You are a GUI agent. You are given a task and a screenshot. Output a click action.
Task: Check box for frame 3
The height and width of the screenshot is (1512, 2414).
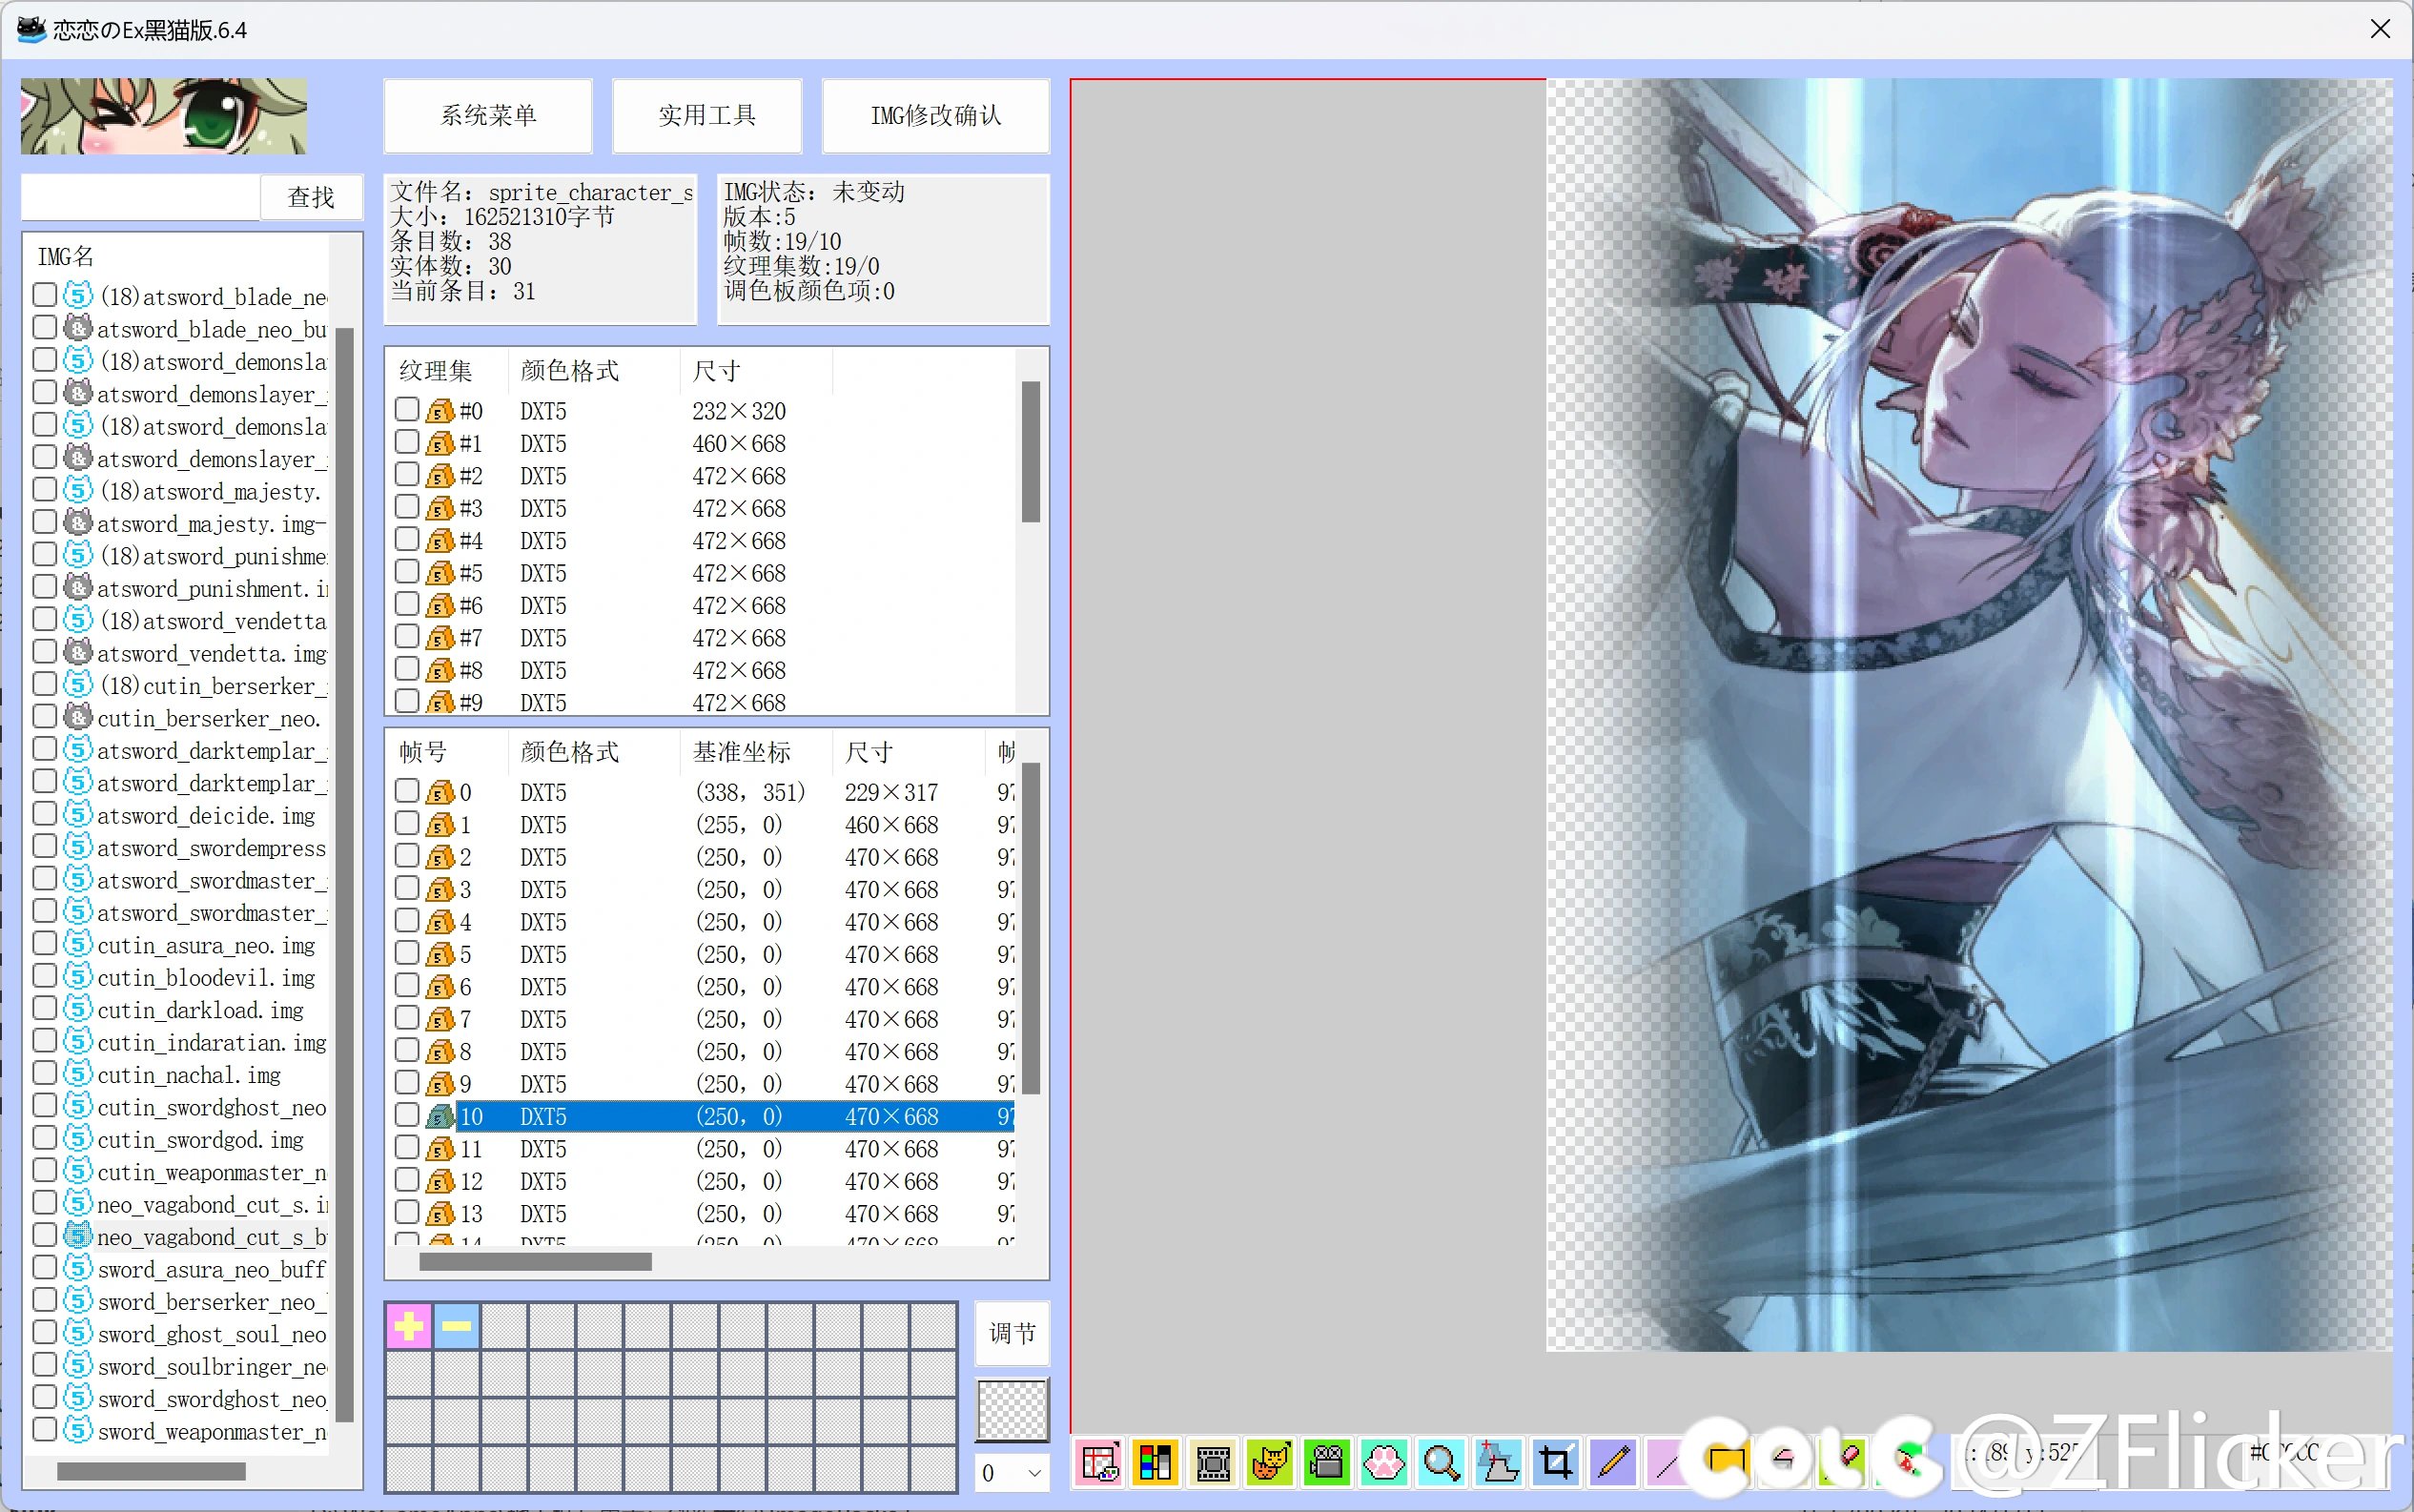tap(406, 889)
